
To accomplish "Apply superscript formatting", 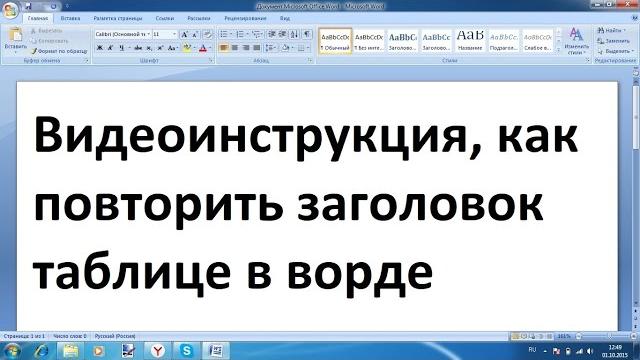I will [x=160, y=48].
